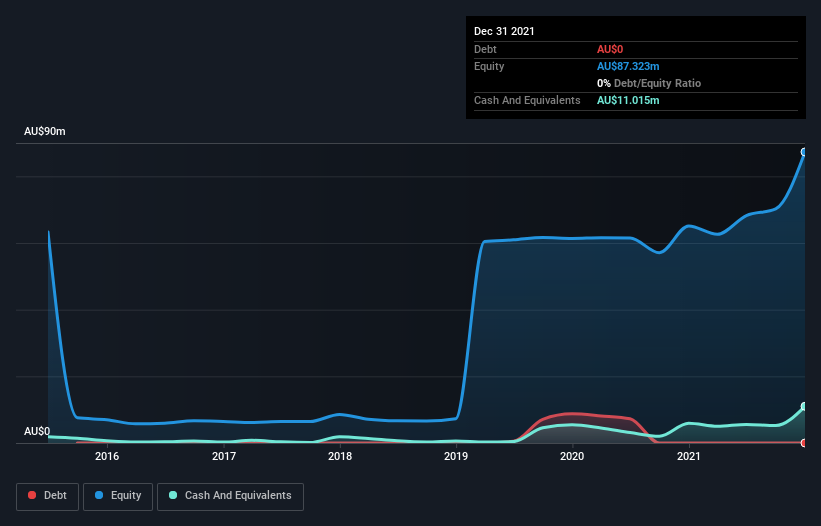Click the 2018 x-axis label
The image size is (821, 526).
point(340,456)
